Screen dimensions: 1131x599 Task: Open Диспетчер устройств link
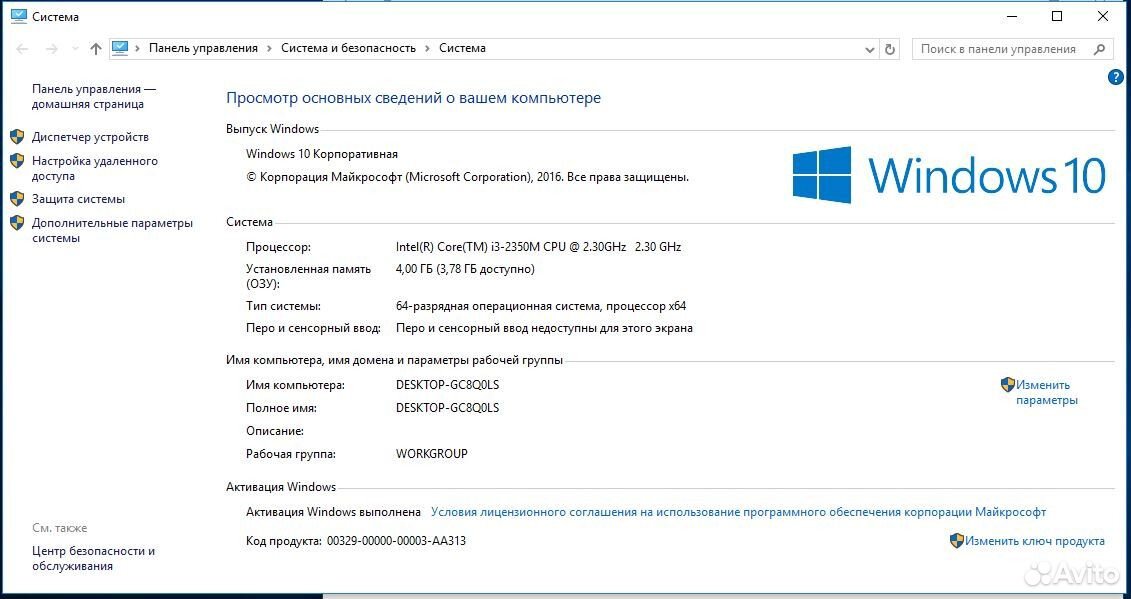90,137
